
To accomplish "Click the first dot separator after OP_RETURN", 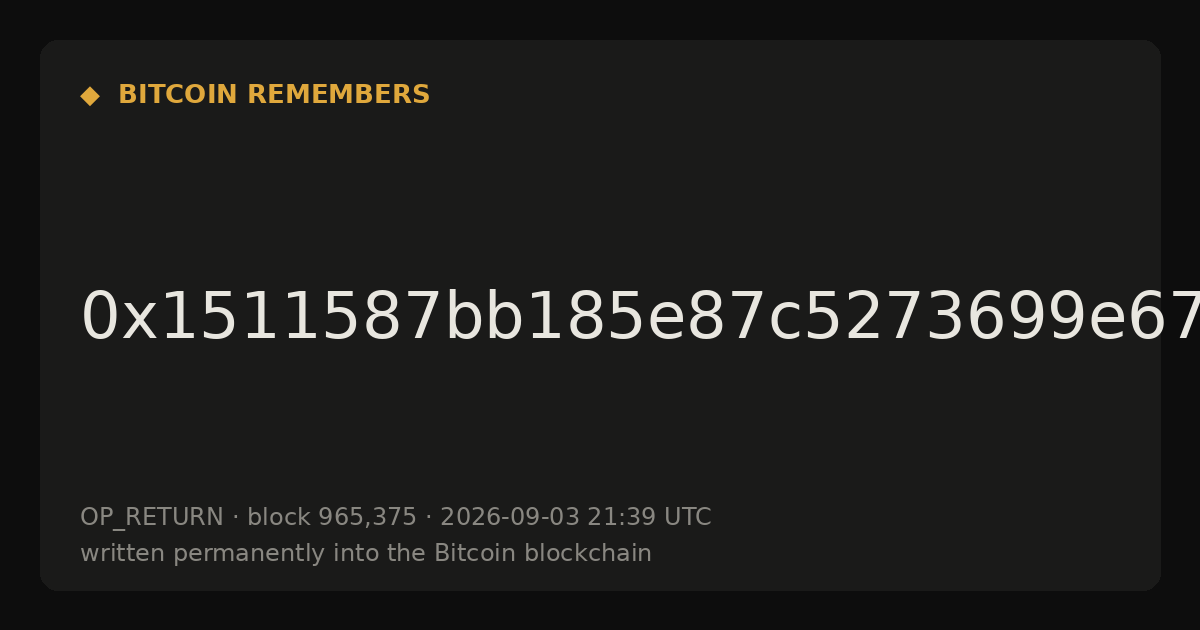I will (x=235, y=518).
